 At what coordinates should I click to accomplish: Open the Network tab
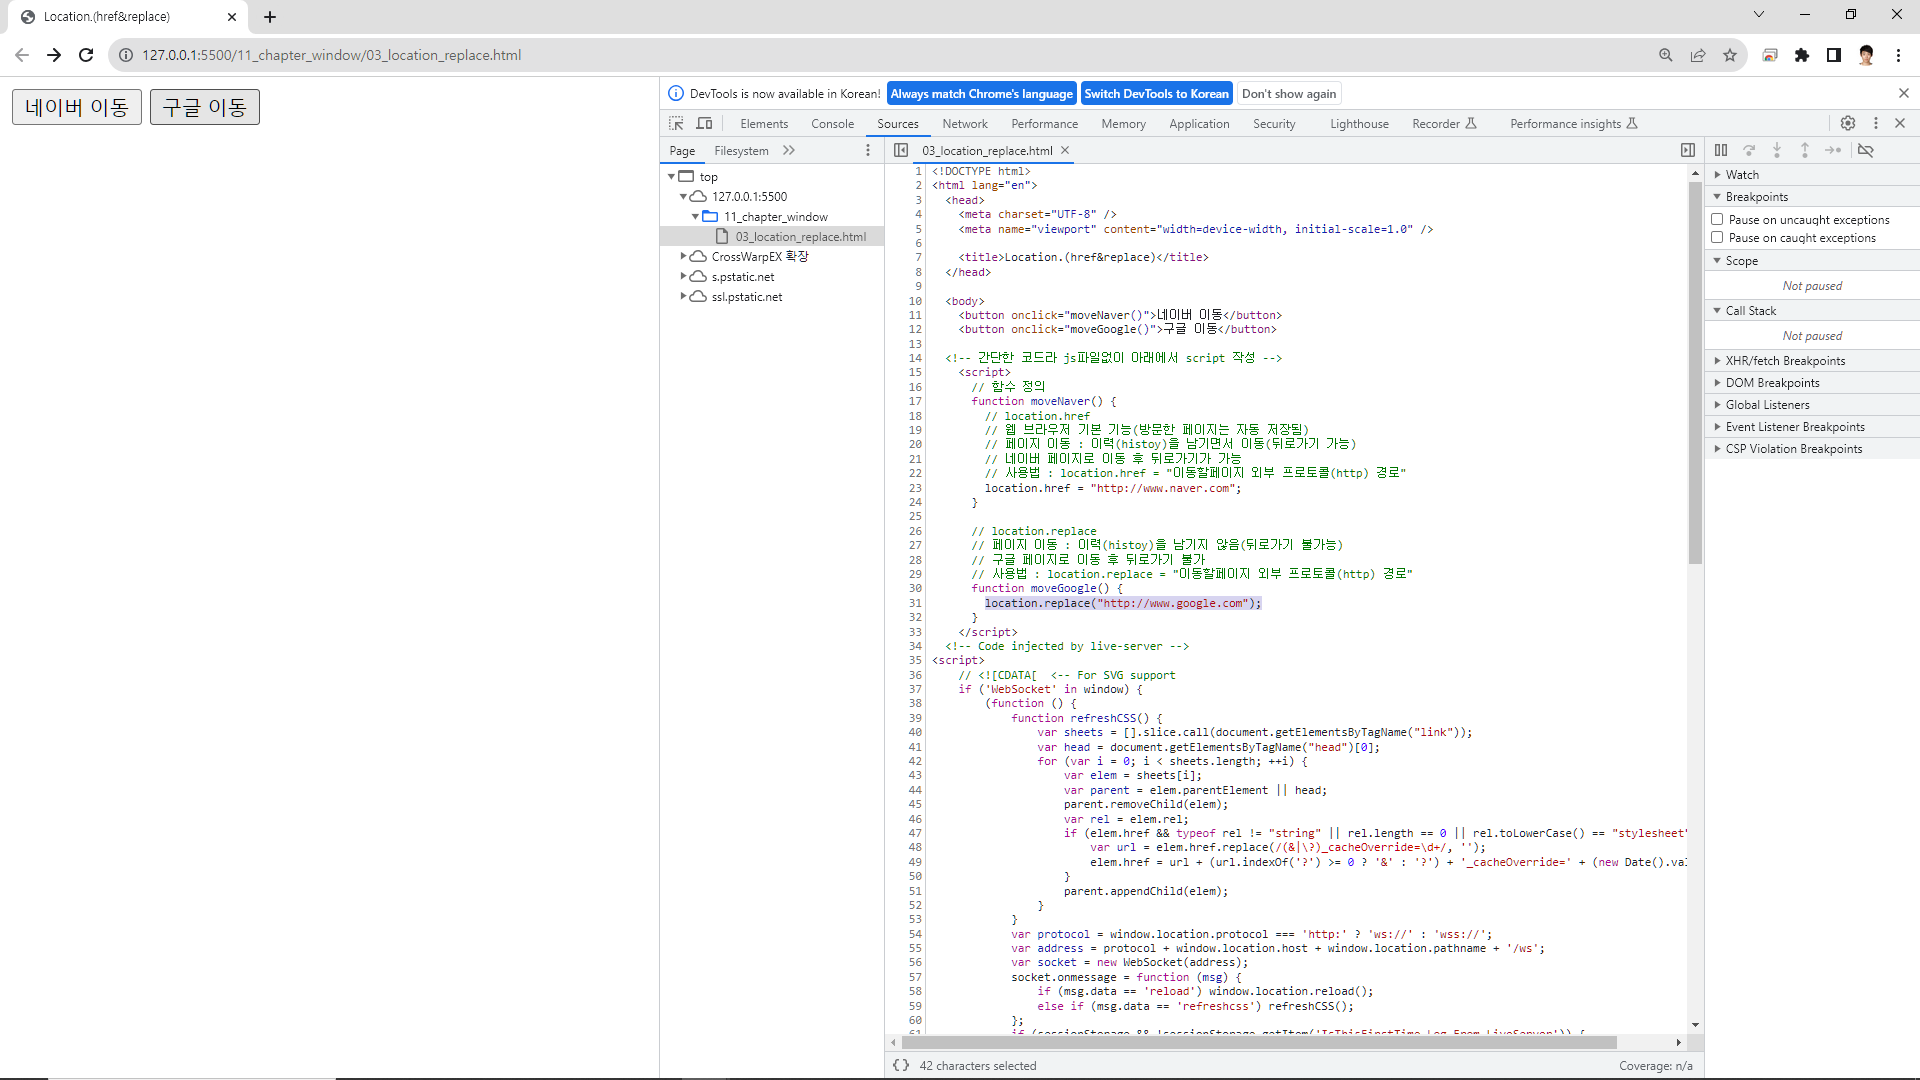pos(964,124)
